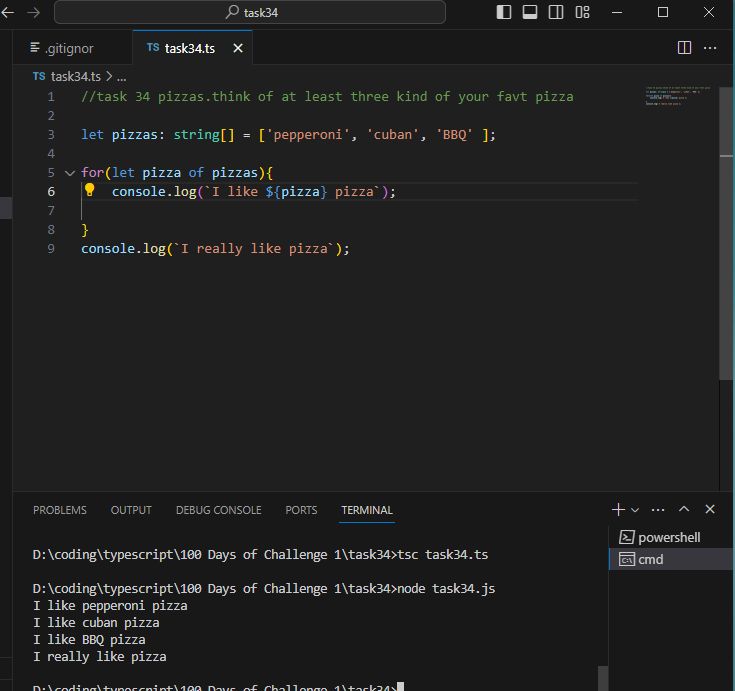Click the task34.ts breadcrumb item
735x691 pixels.
tap(75, 76)
